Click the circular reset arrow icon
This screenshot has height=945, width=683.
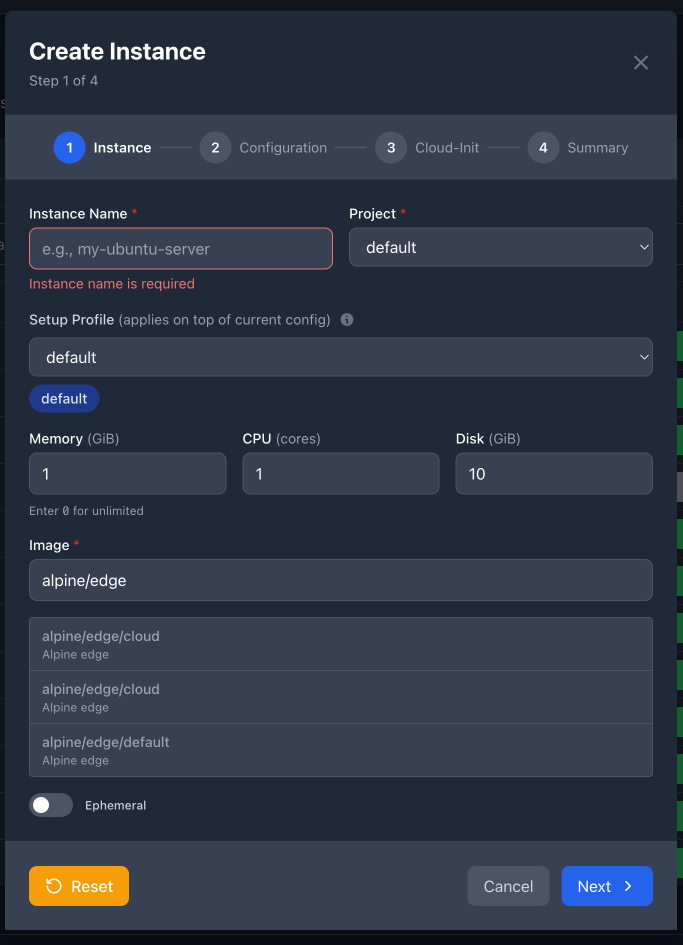tap(54, 886)
